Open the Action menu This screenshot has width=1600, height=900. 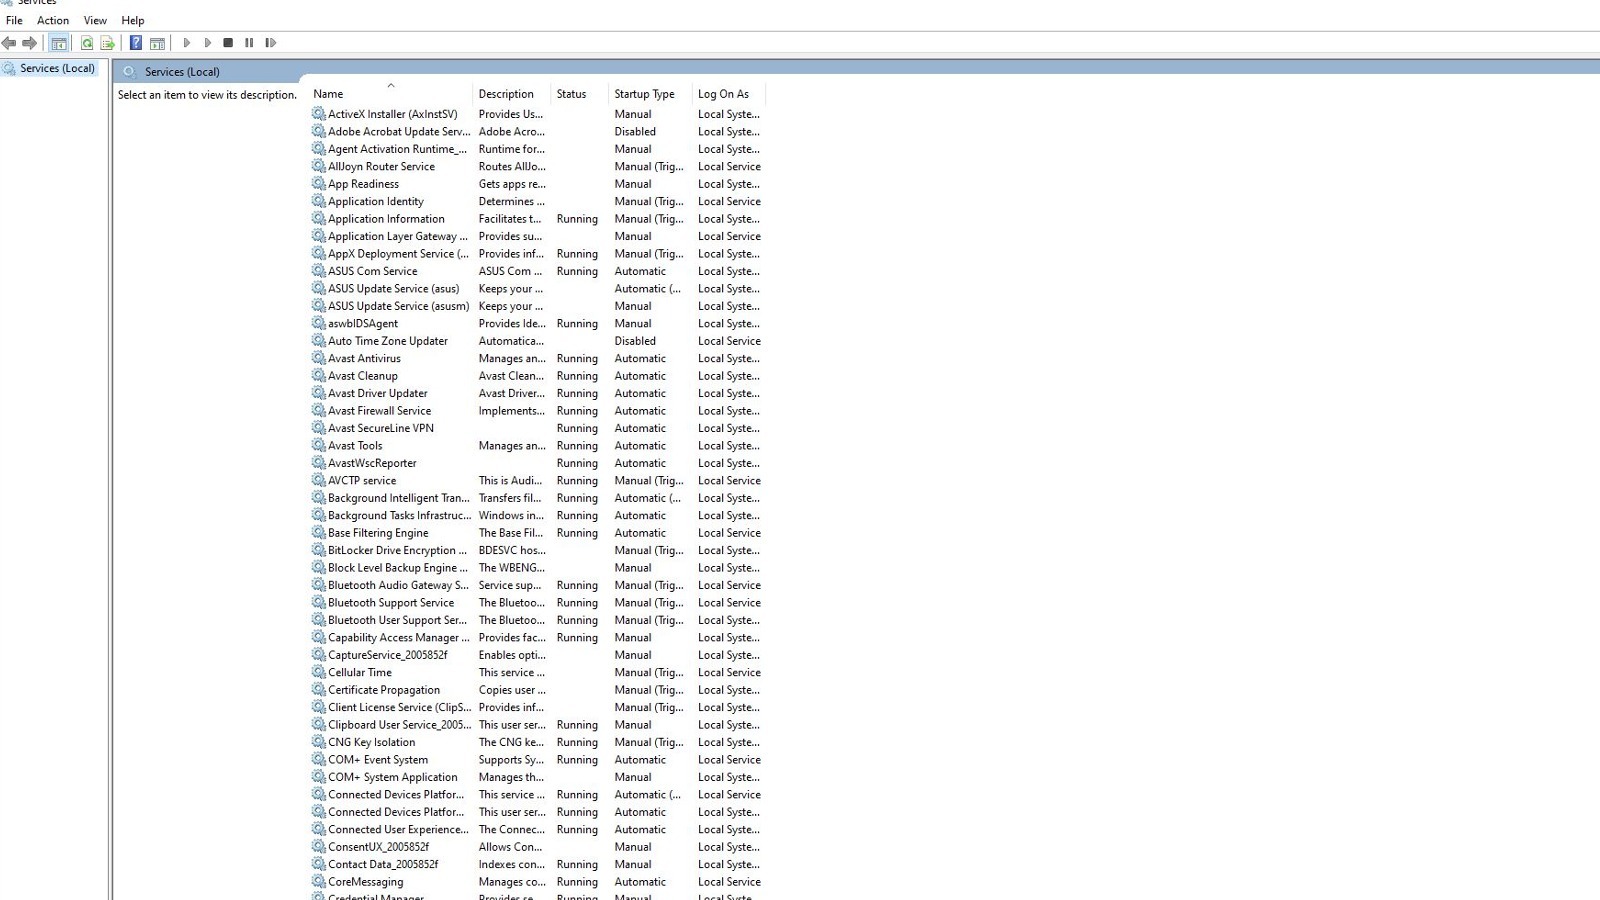[52, 20]
